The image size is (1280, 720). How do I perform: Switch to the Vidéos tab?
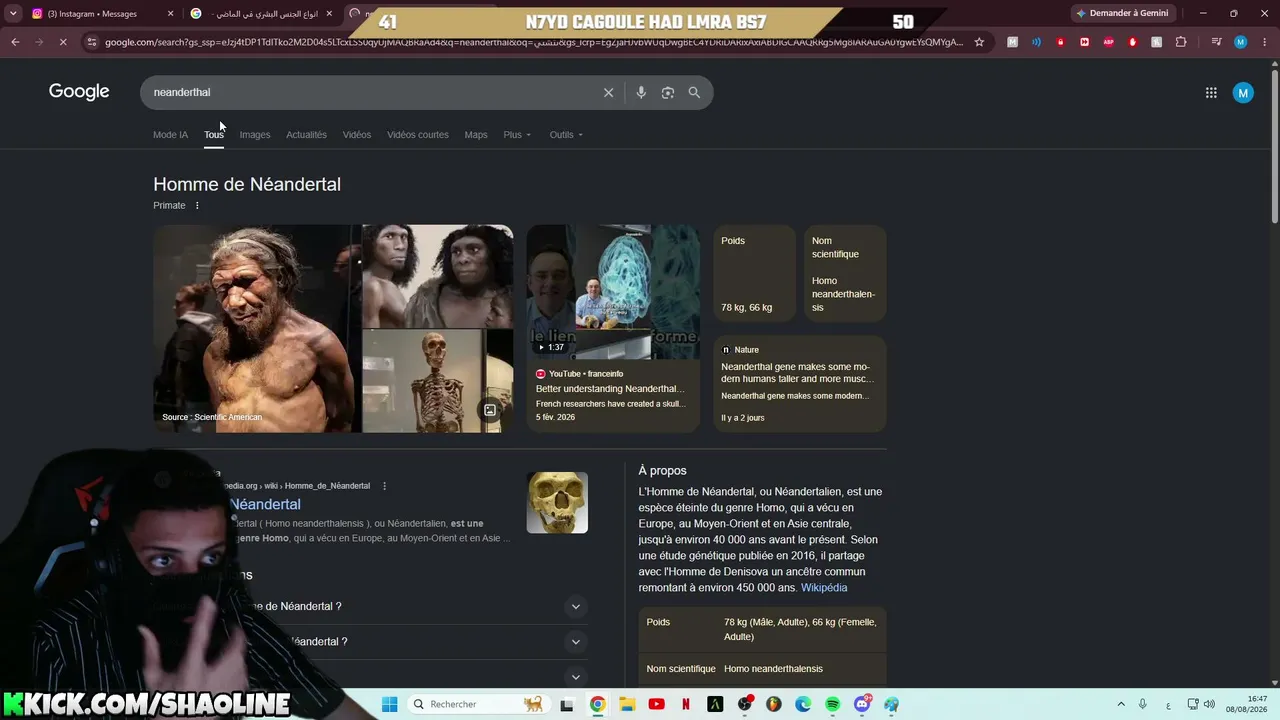tap(357, 135)
